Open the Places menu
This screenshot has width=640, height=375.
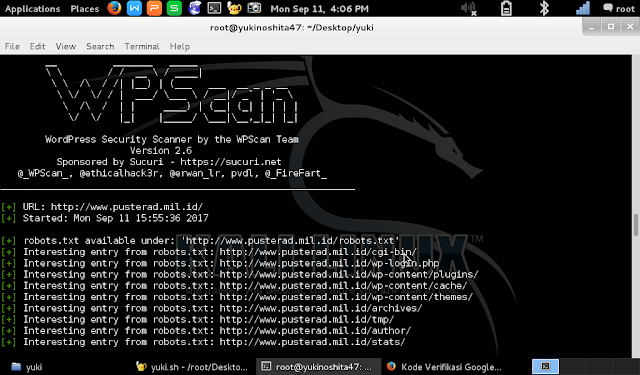(84, 9)
